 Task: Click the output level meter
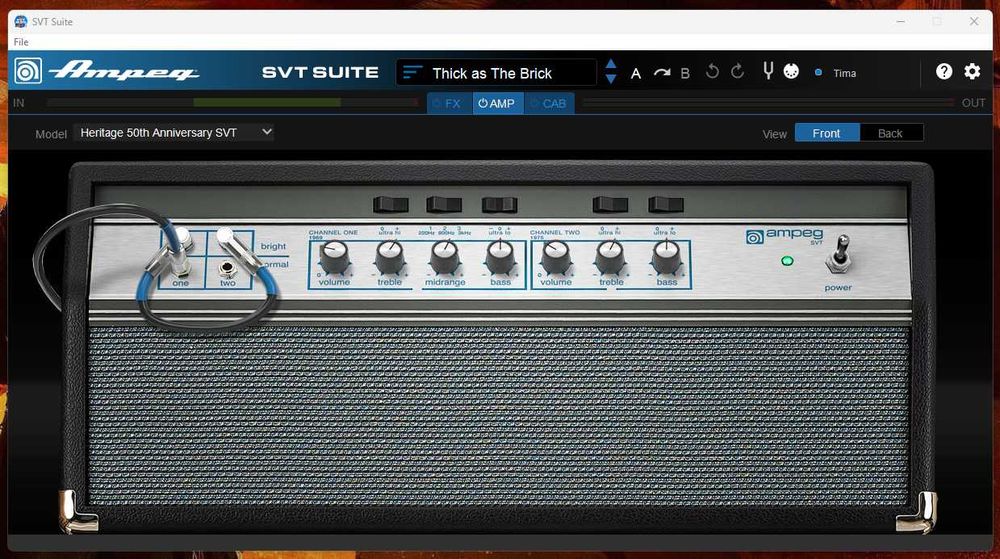(x=768, y=103)
